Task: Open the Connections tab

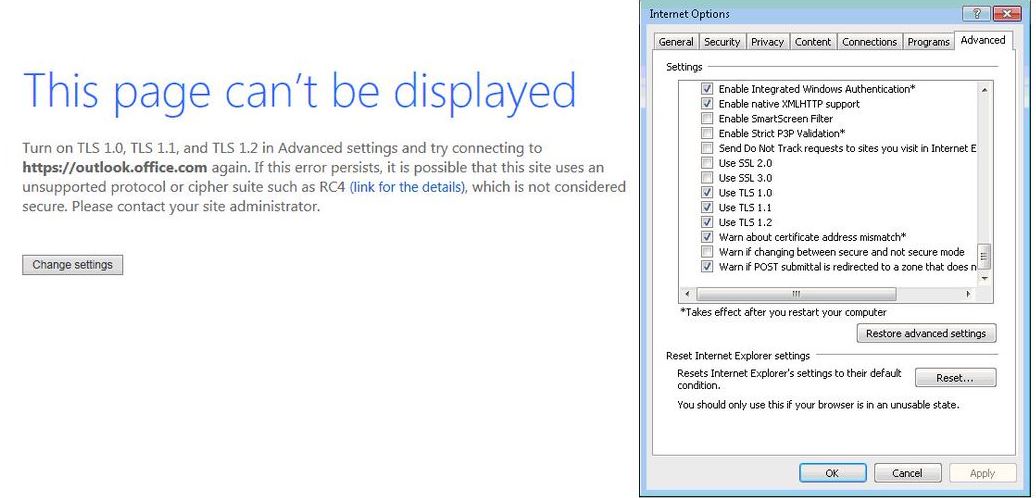Action: 869,42
